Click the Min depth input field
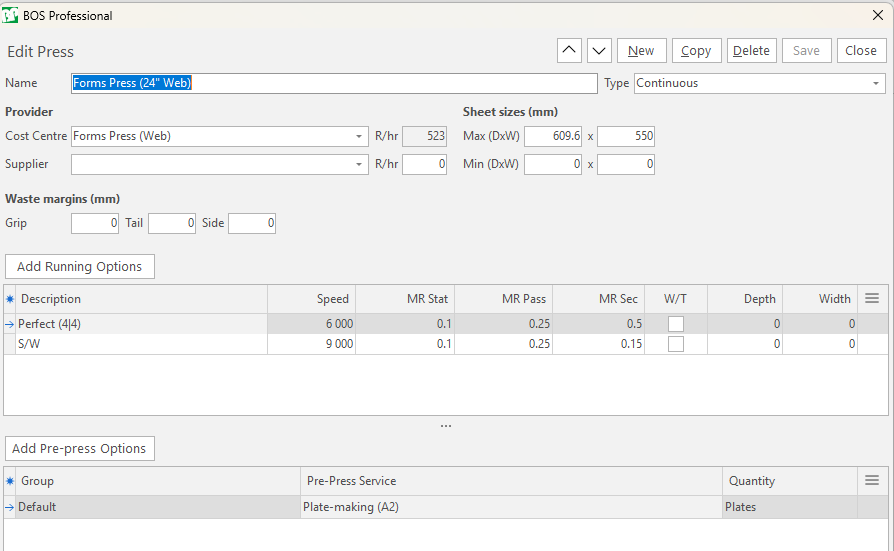Viewport: 894px width, 551px height. tap(553, 164)
